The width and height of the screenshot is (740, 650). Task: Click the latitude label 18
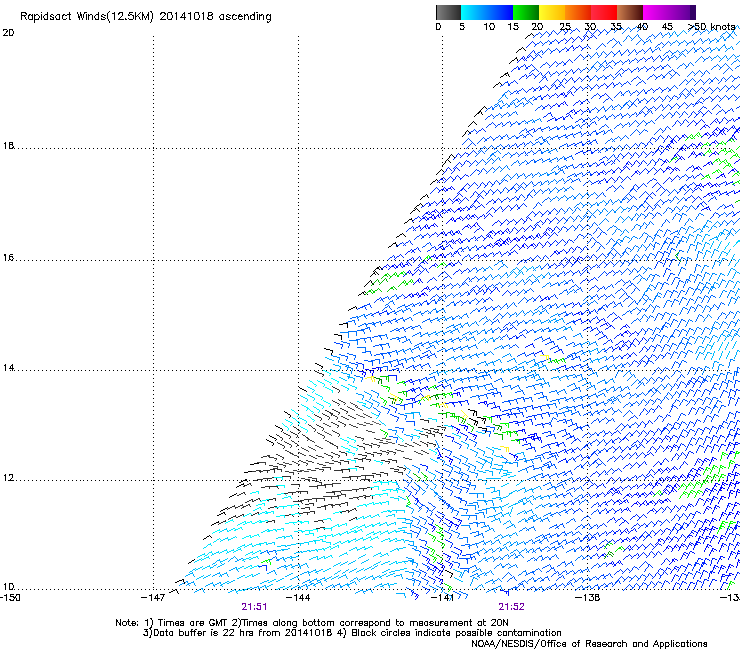point(8,145)
